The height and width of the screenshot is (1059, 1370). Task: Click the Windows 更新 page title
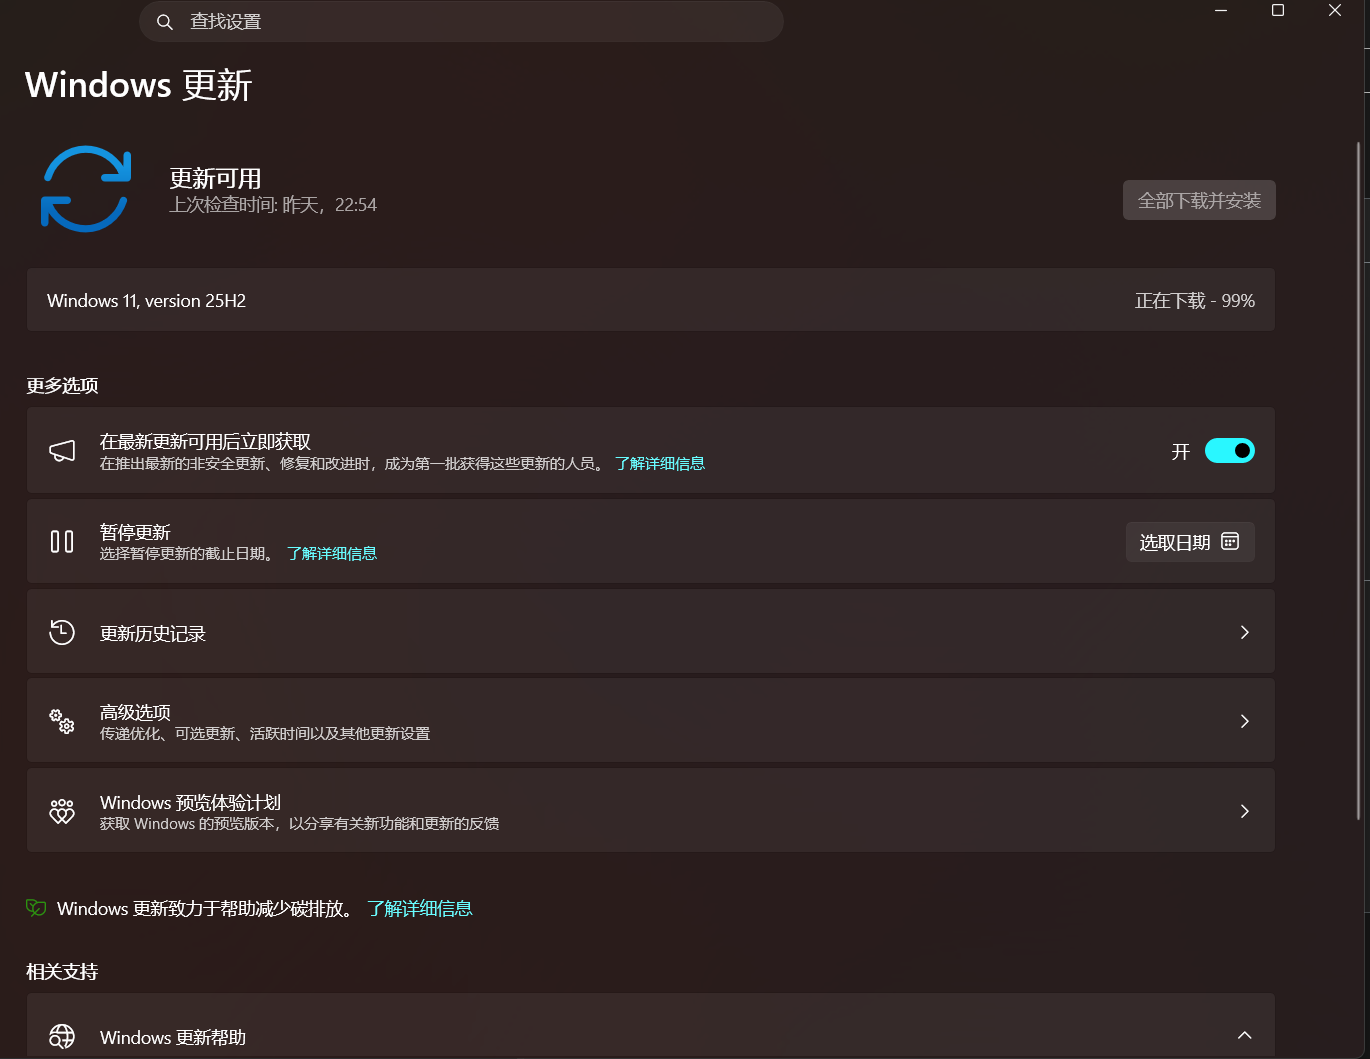[138, 85]
